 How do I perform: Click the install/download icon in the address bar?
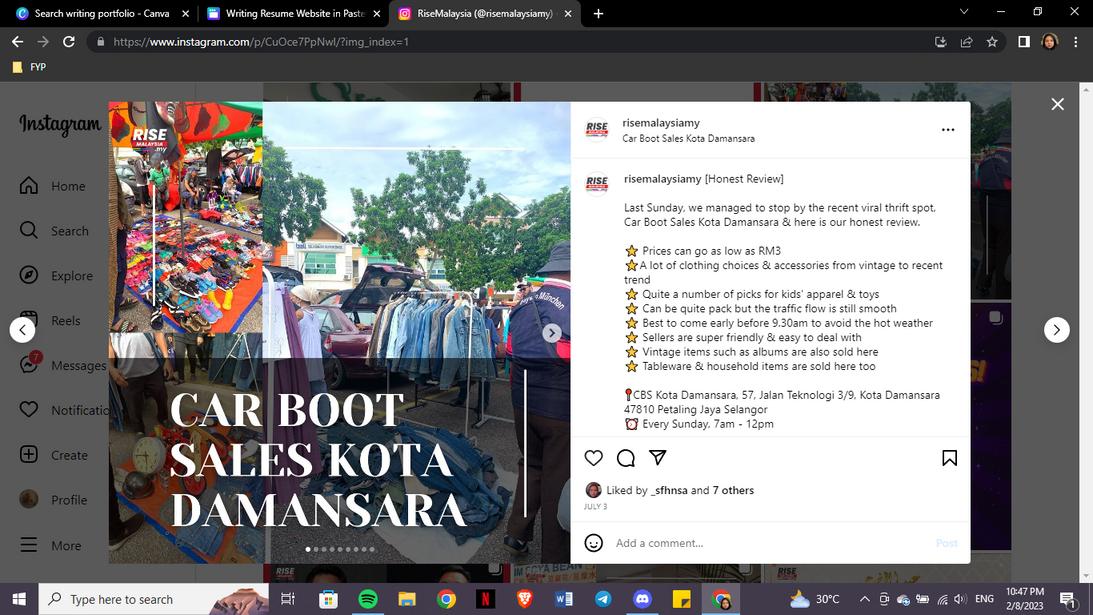pyautogui.click(x=940, y=42)
